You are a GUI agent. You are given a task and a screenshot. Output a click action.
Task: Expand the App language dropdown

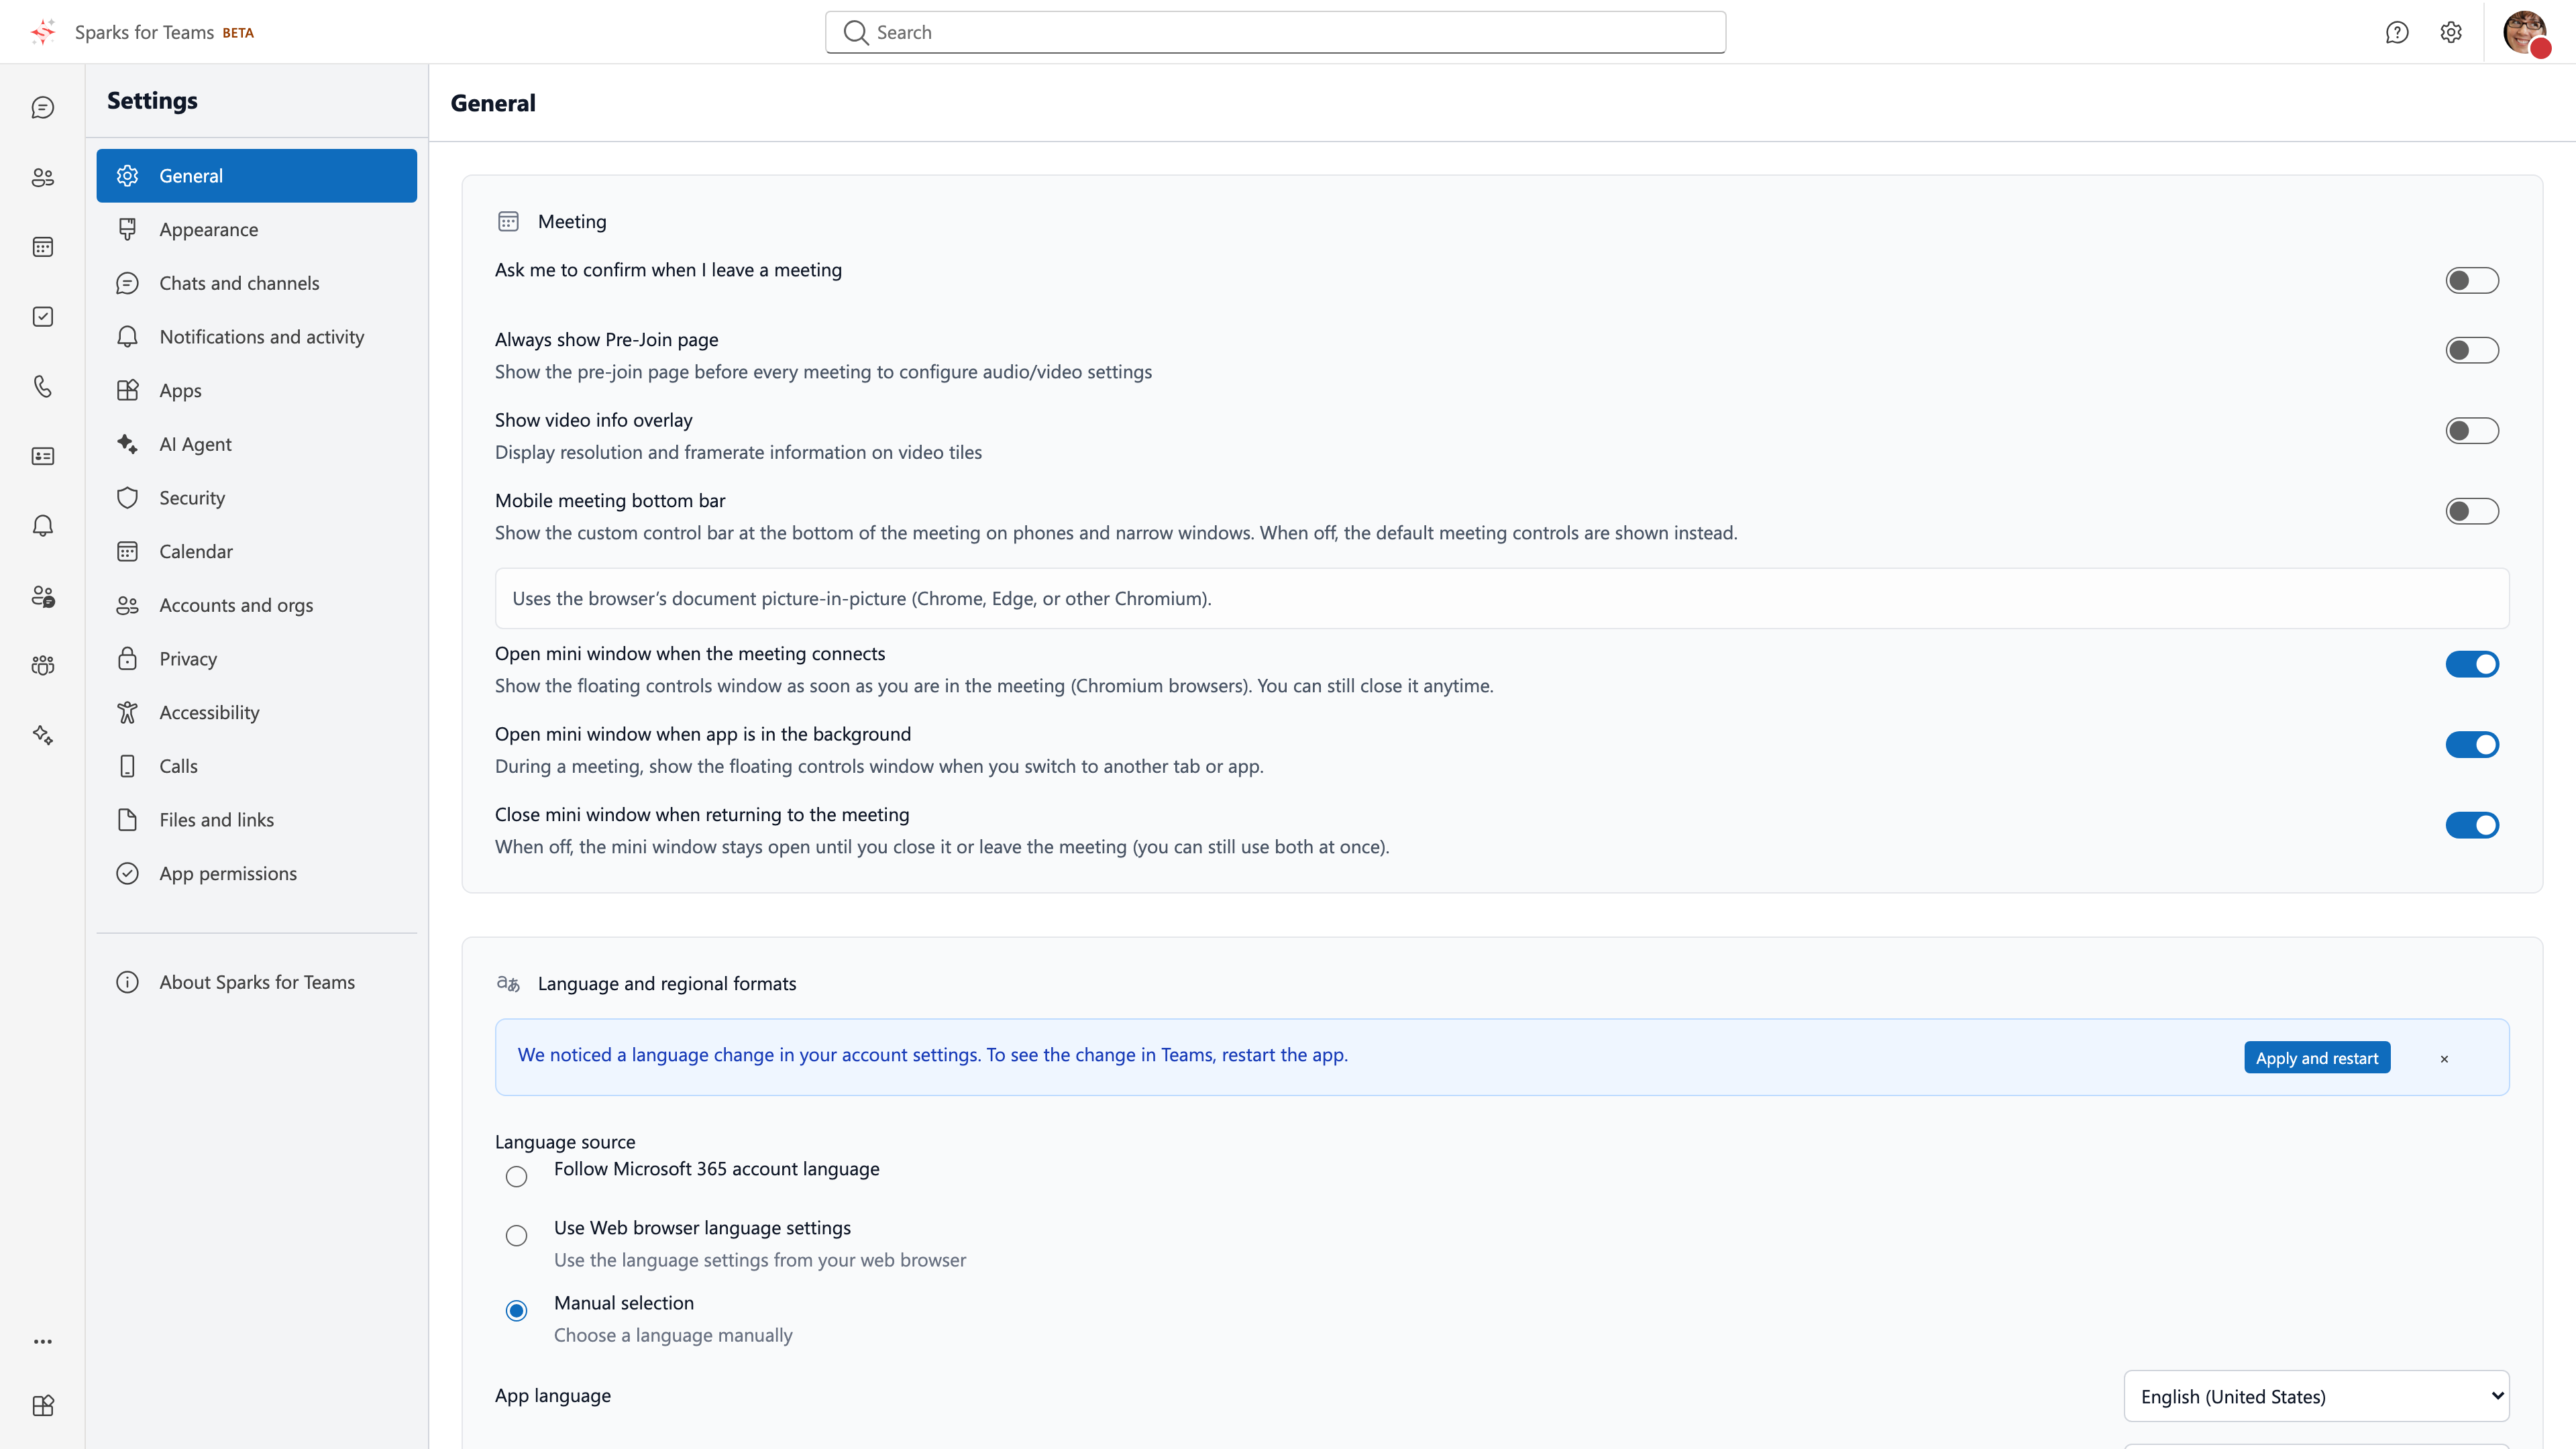tap(2316, 1396)
